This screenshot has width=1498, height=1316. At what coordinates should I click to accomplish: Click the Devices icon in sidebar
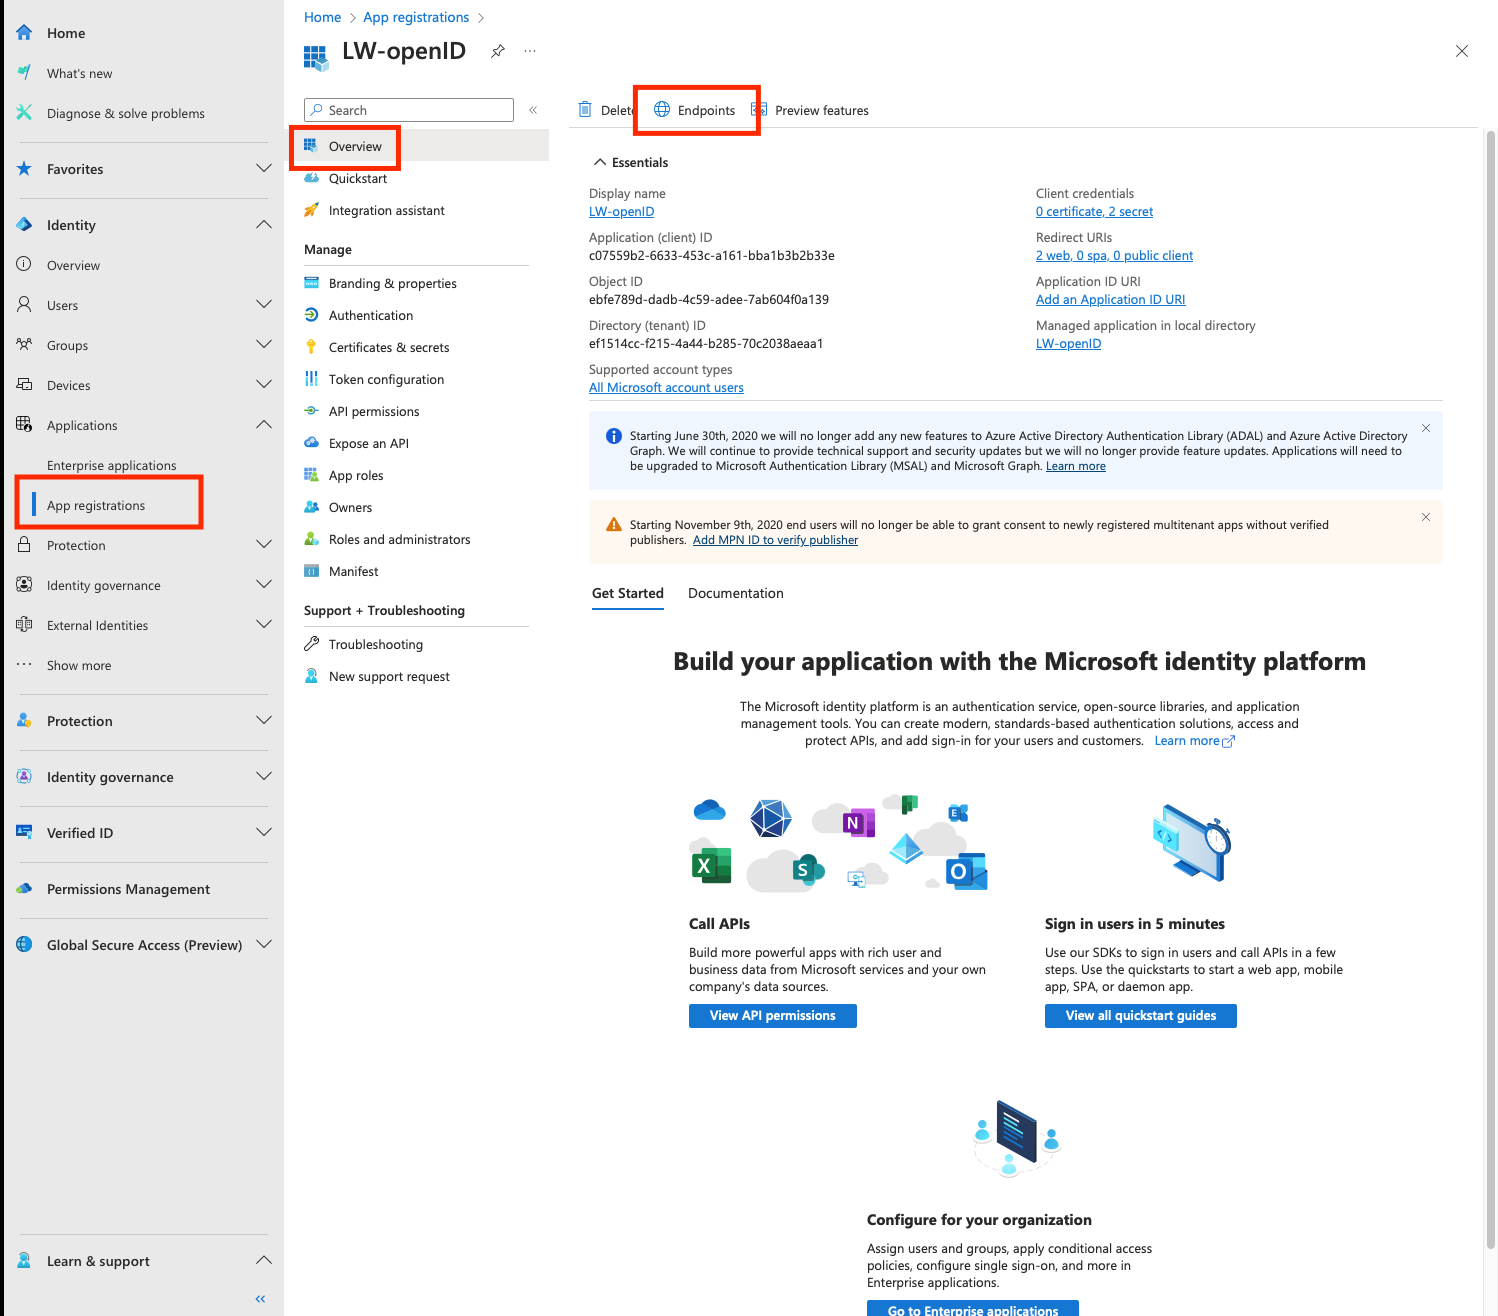pos(24,384)
